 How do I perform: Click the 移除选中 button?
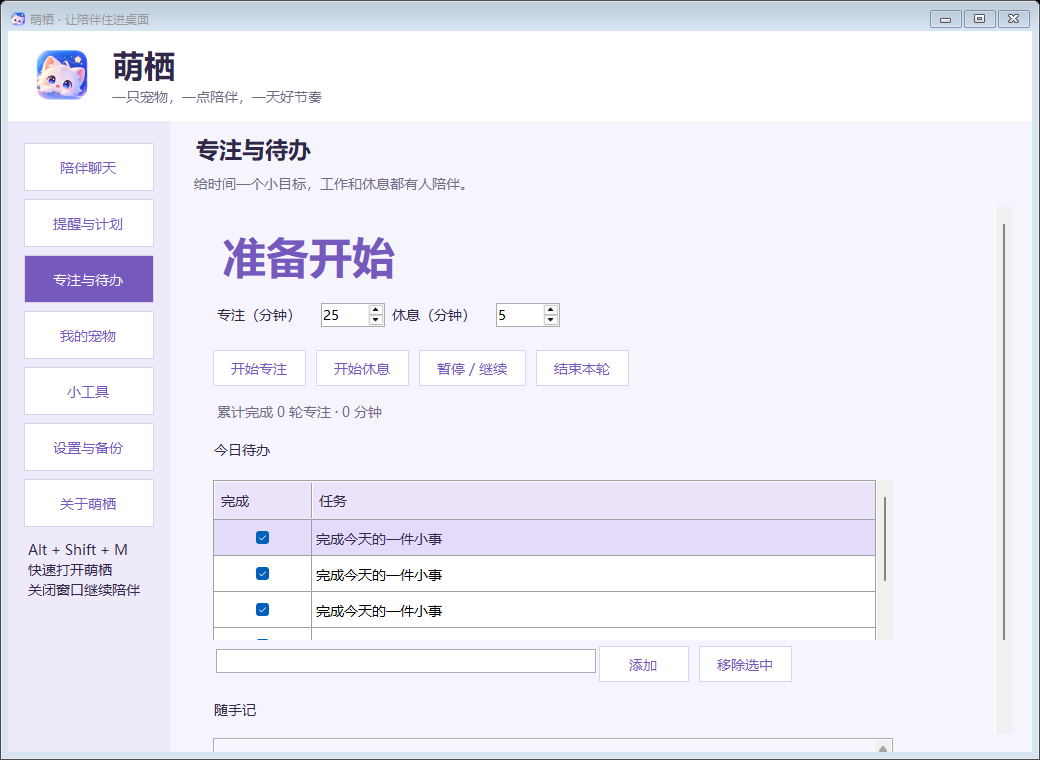point(745,664)
